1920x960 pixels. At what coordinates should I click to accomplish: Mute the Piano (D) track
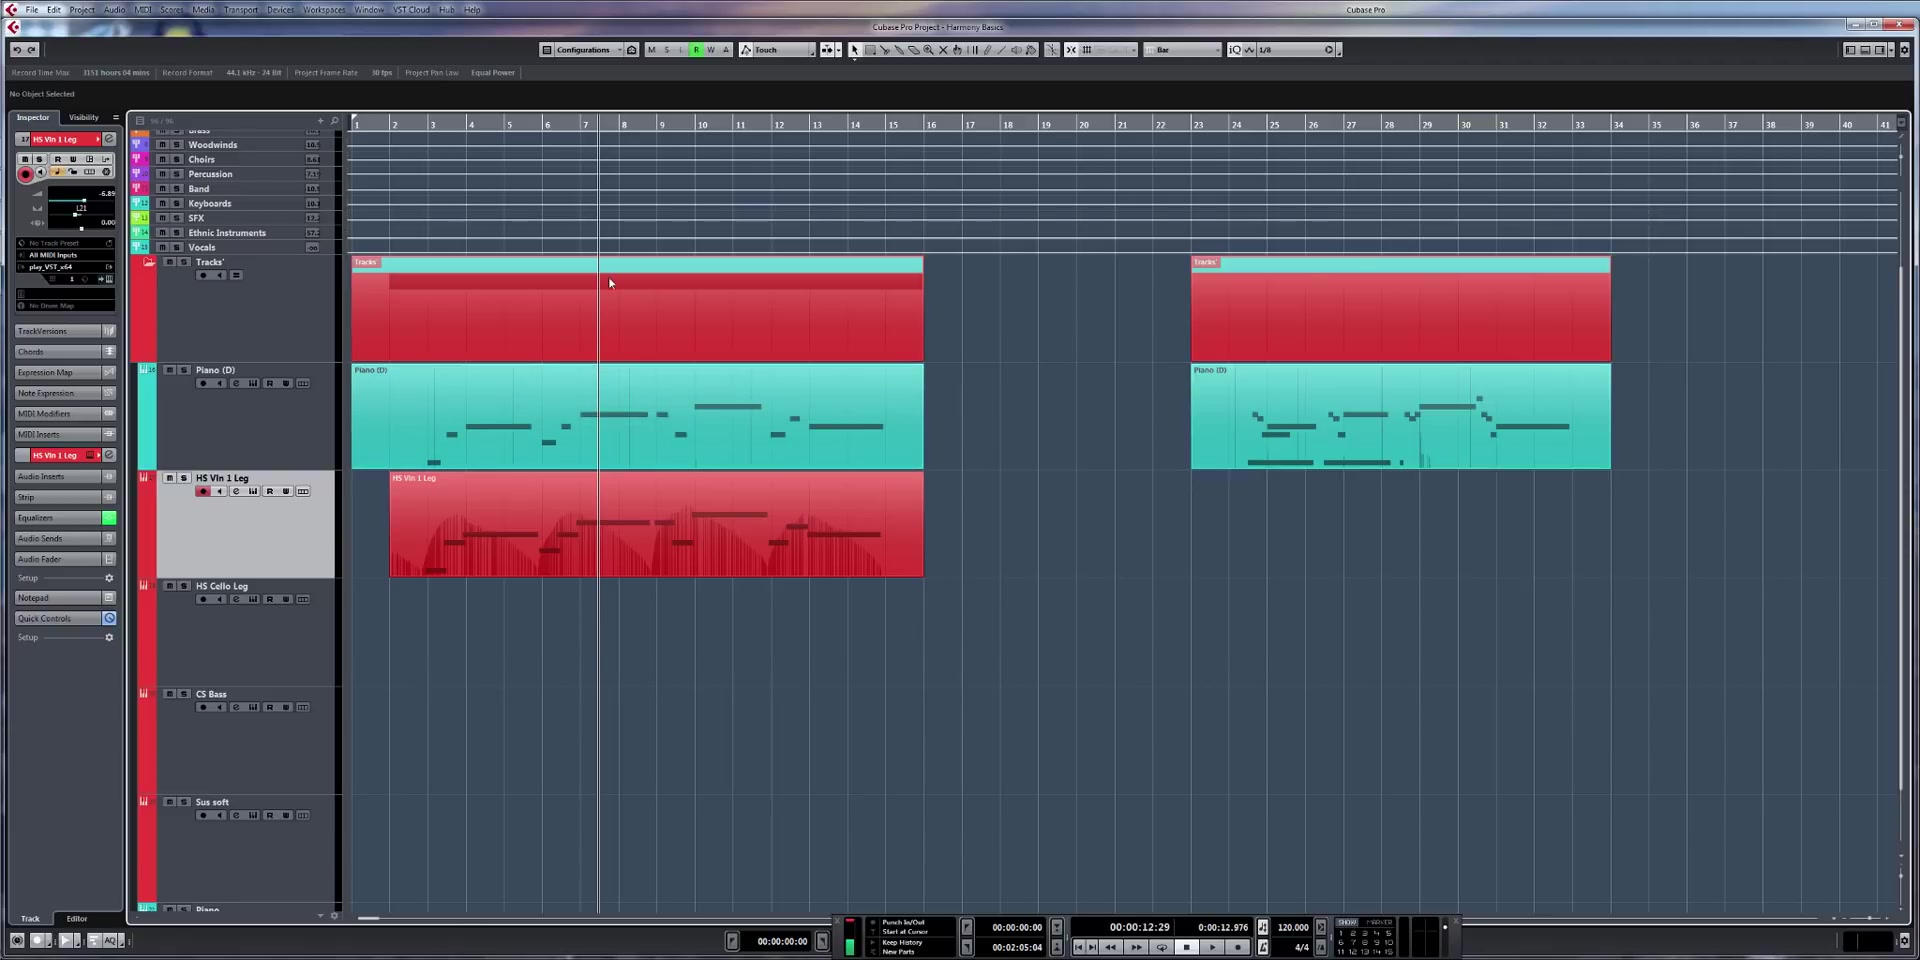click(169, 370)
